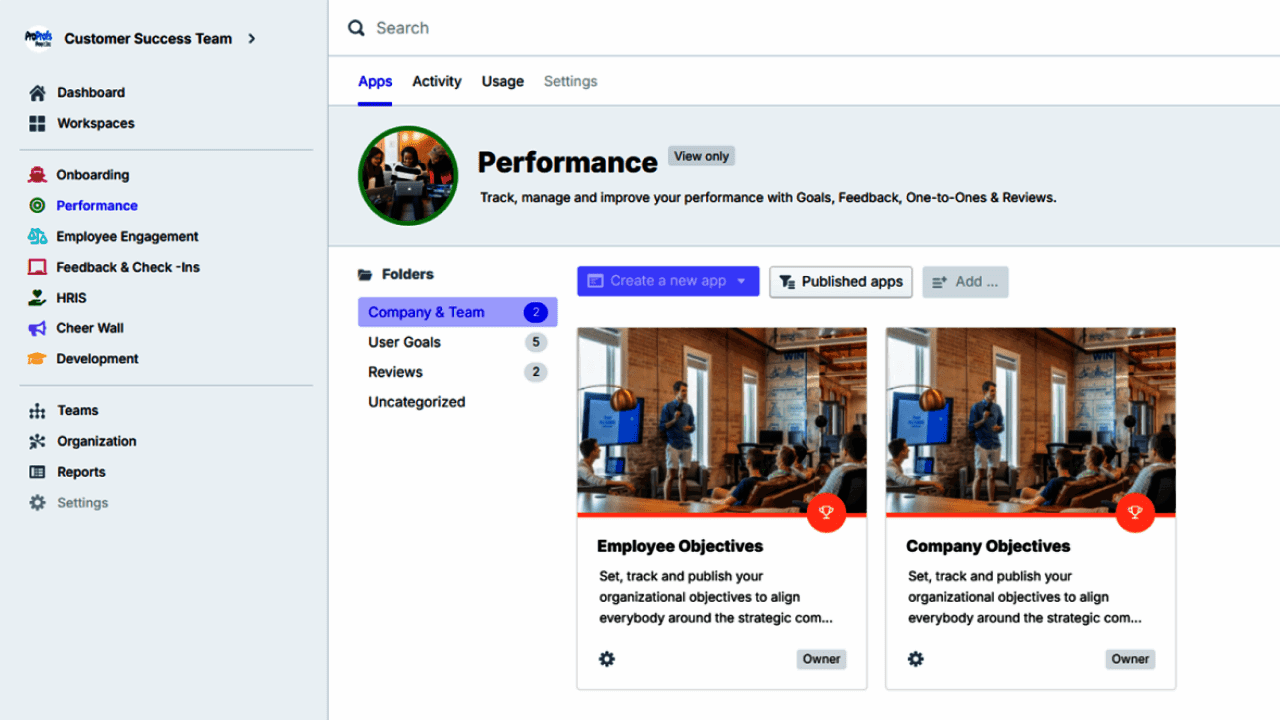Open Reports in the sidebar
Viewport: 1280px width, 720px height.
click(81, 472)
